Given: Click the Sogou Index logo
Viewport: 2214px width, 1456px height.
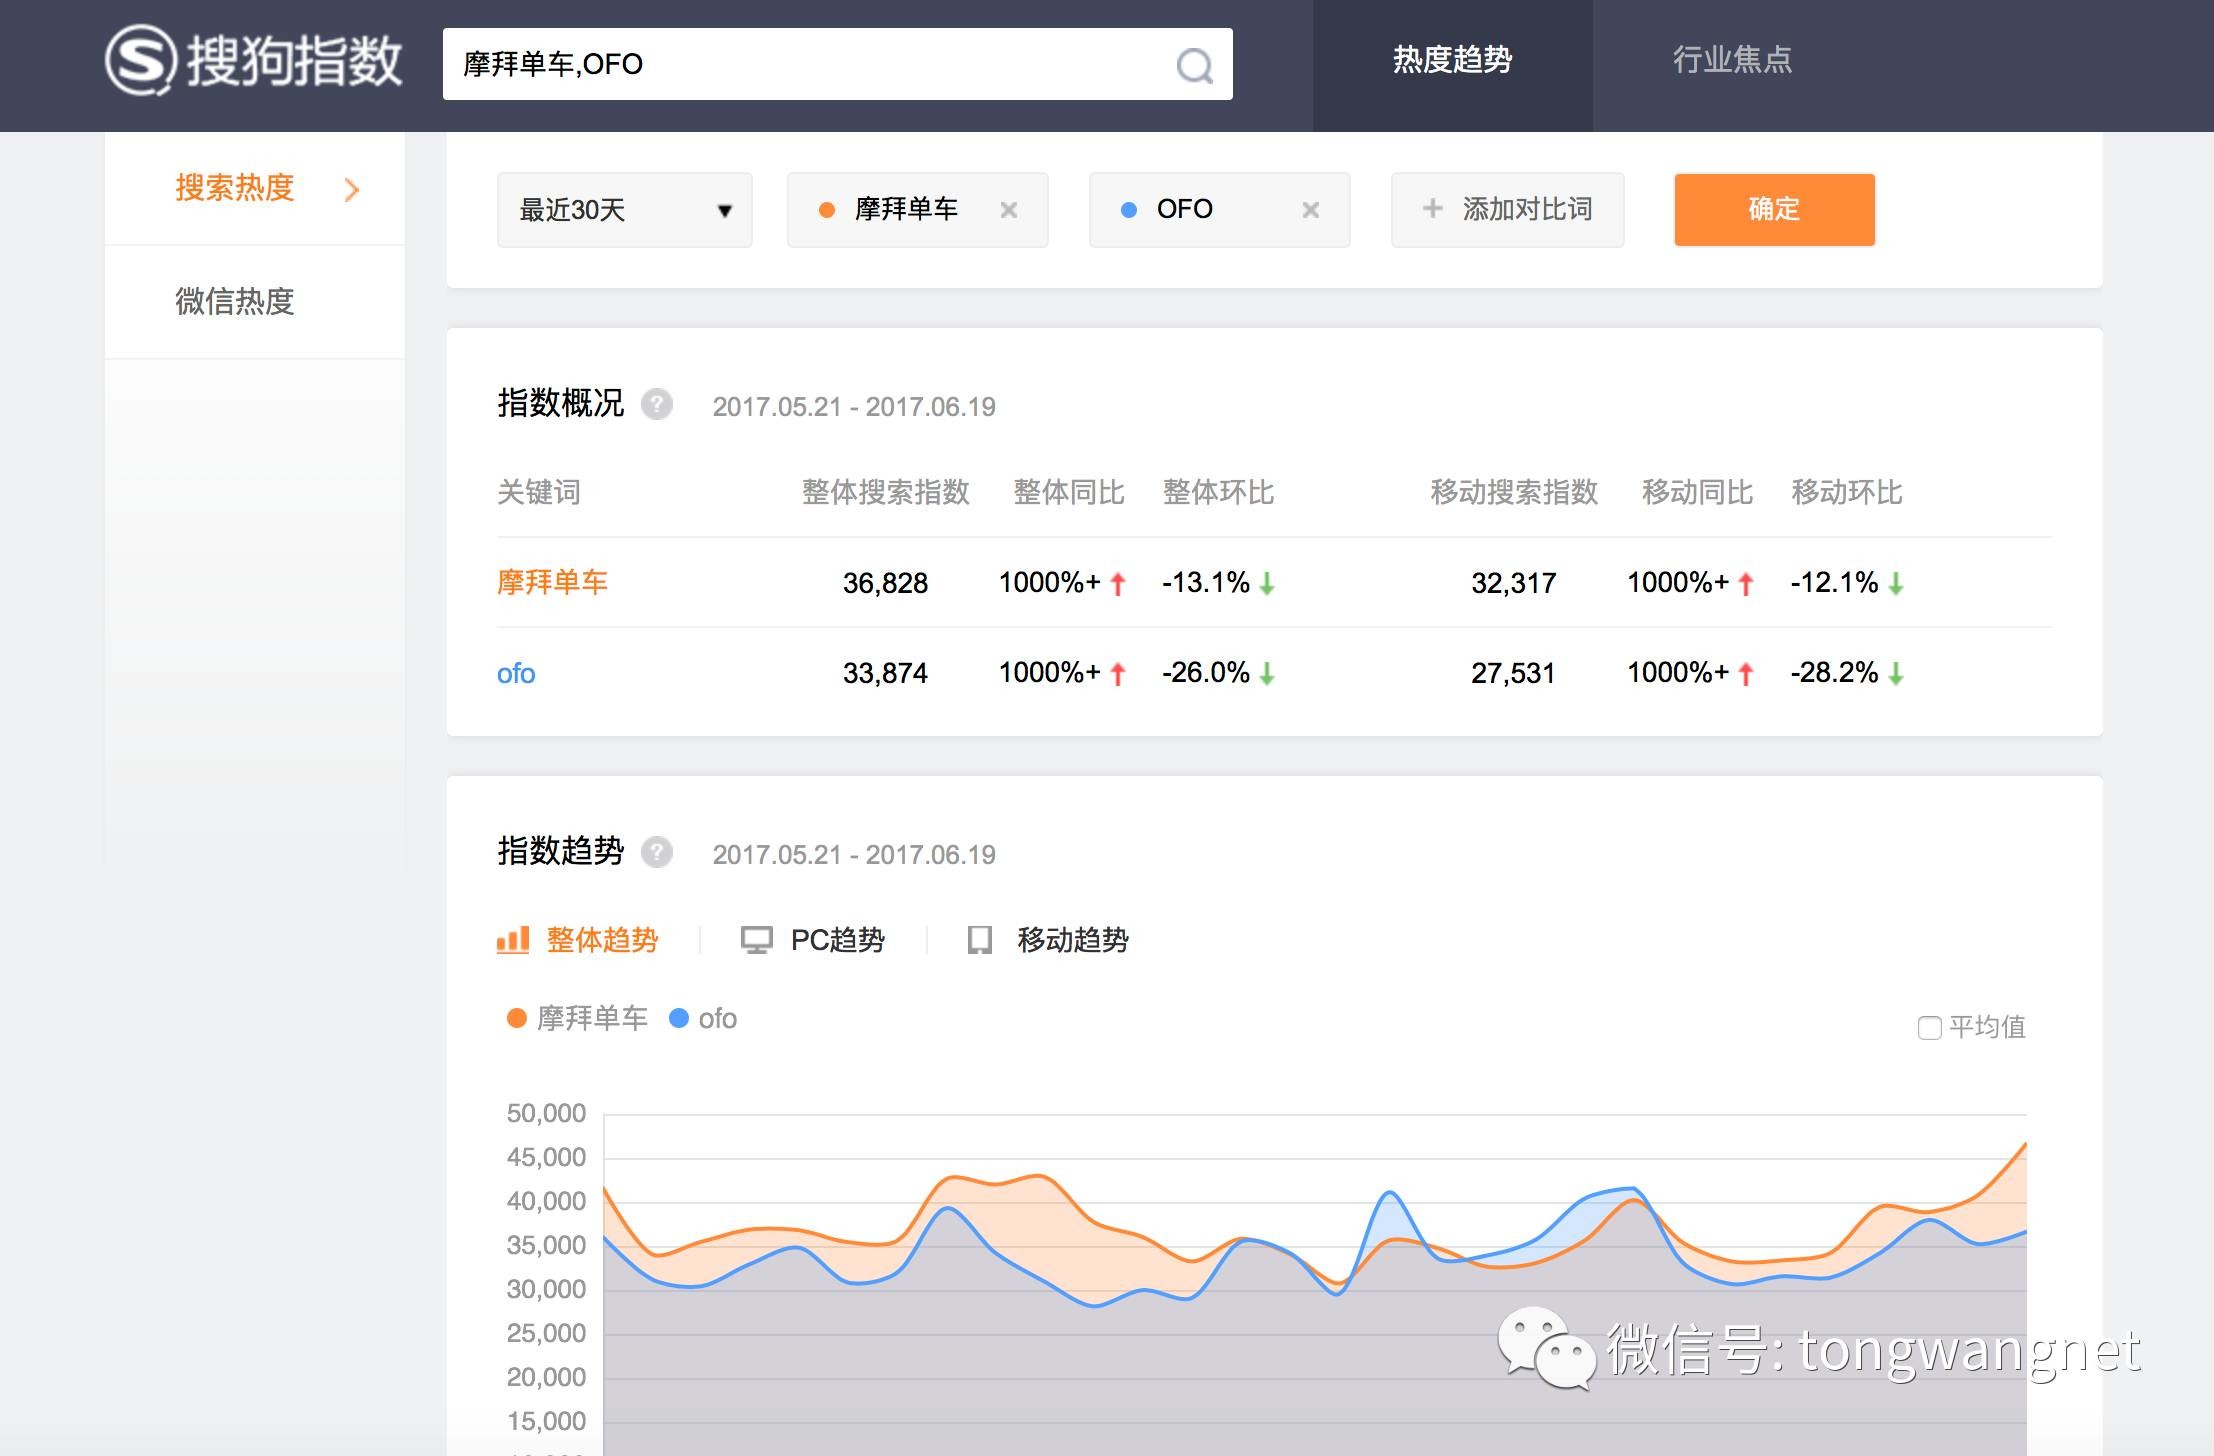Looking at the screenshot, I should 254,61.
